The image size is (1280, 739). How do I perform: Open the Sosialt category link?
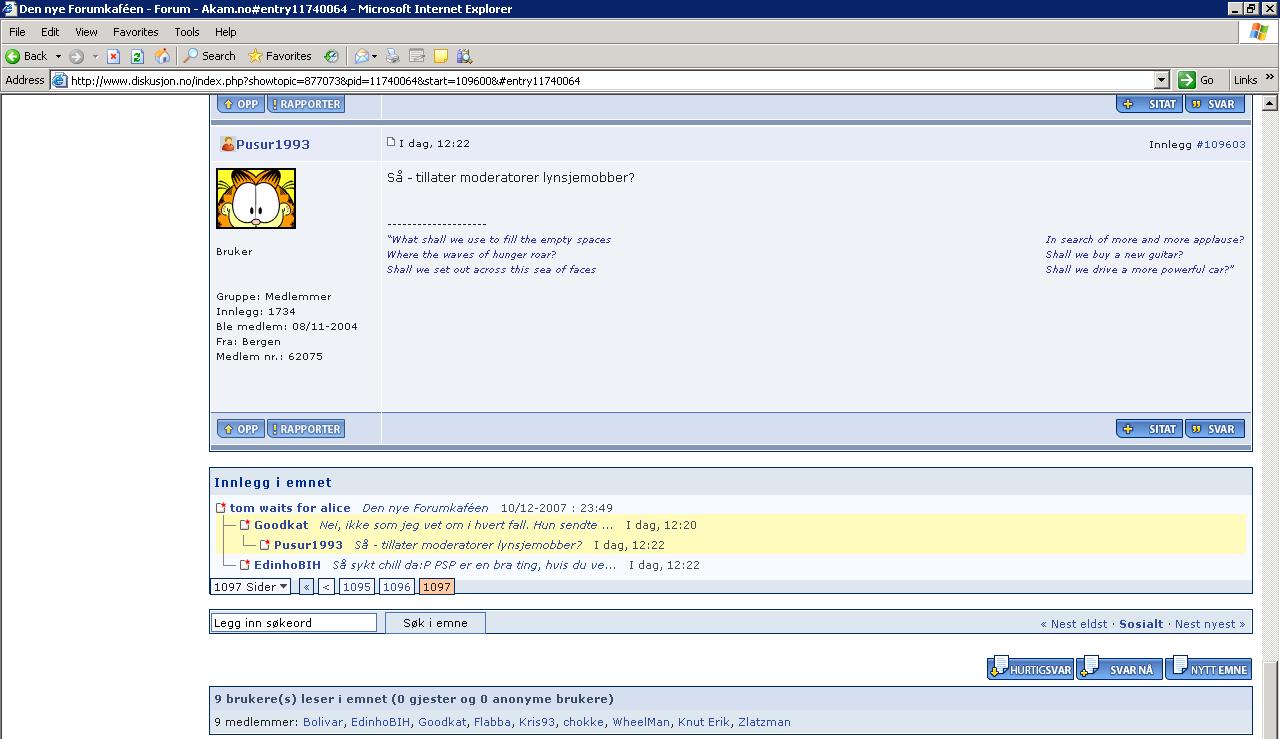coord(1141,624)
